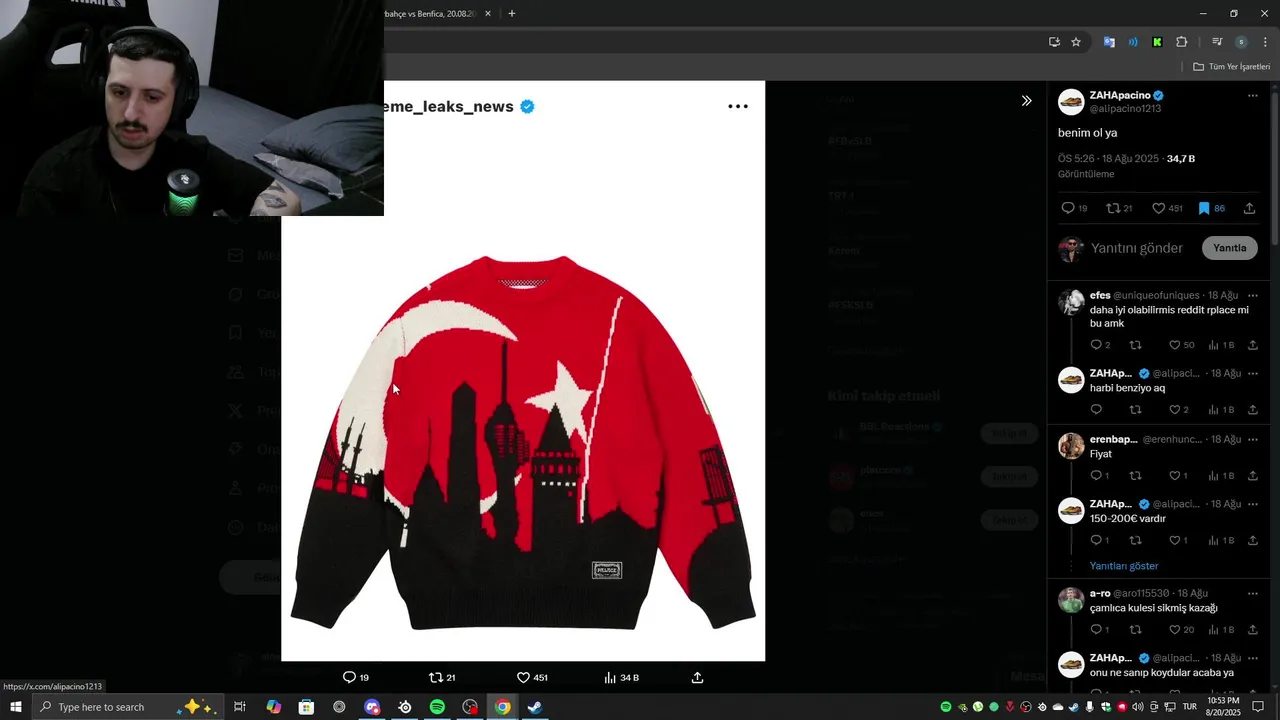This screenshot has width=1280, height=720.
Task: Open the Windows Start menu
Action: [15, 707]
